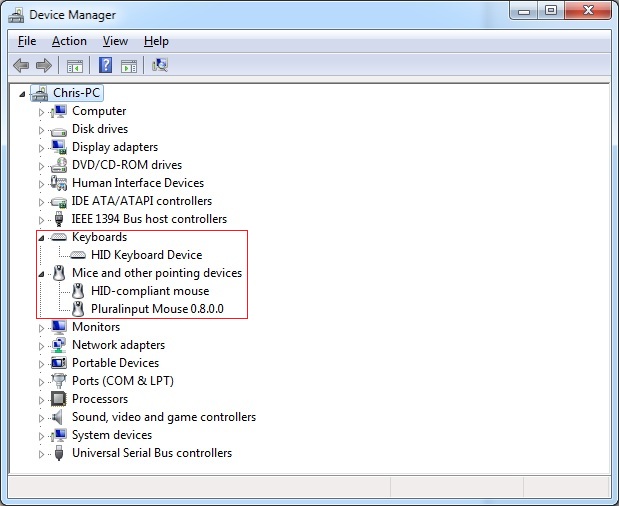619x506 pixels.
Task: Click Show/Hide Action Pane toolbar icon
Action: (x=129, y=66)
